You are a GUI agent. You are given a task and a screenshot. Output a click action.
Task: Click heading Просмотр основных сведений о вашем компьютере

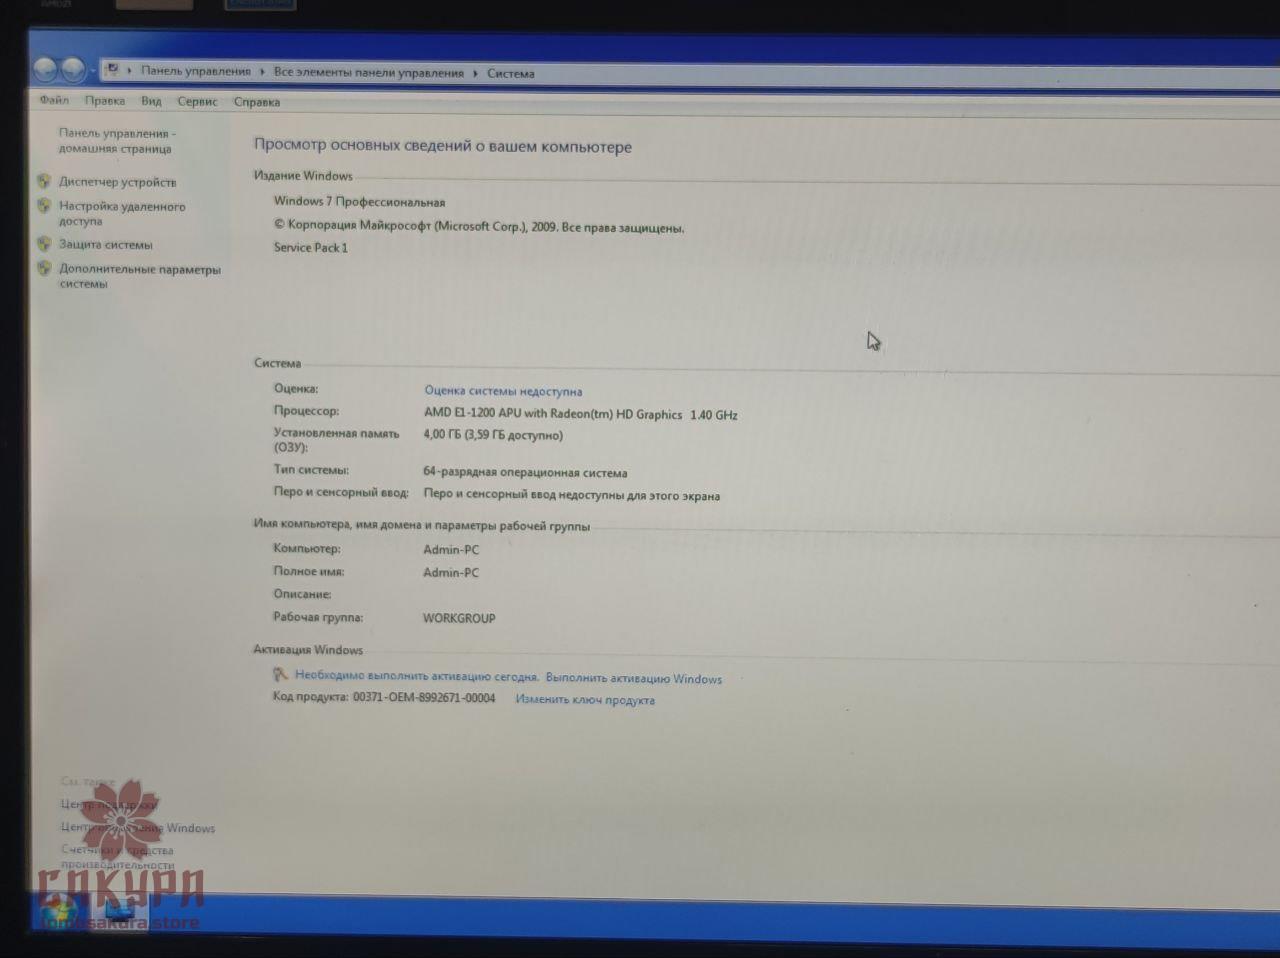click(x=443, y=146)
